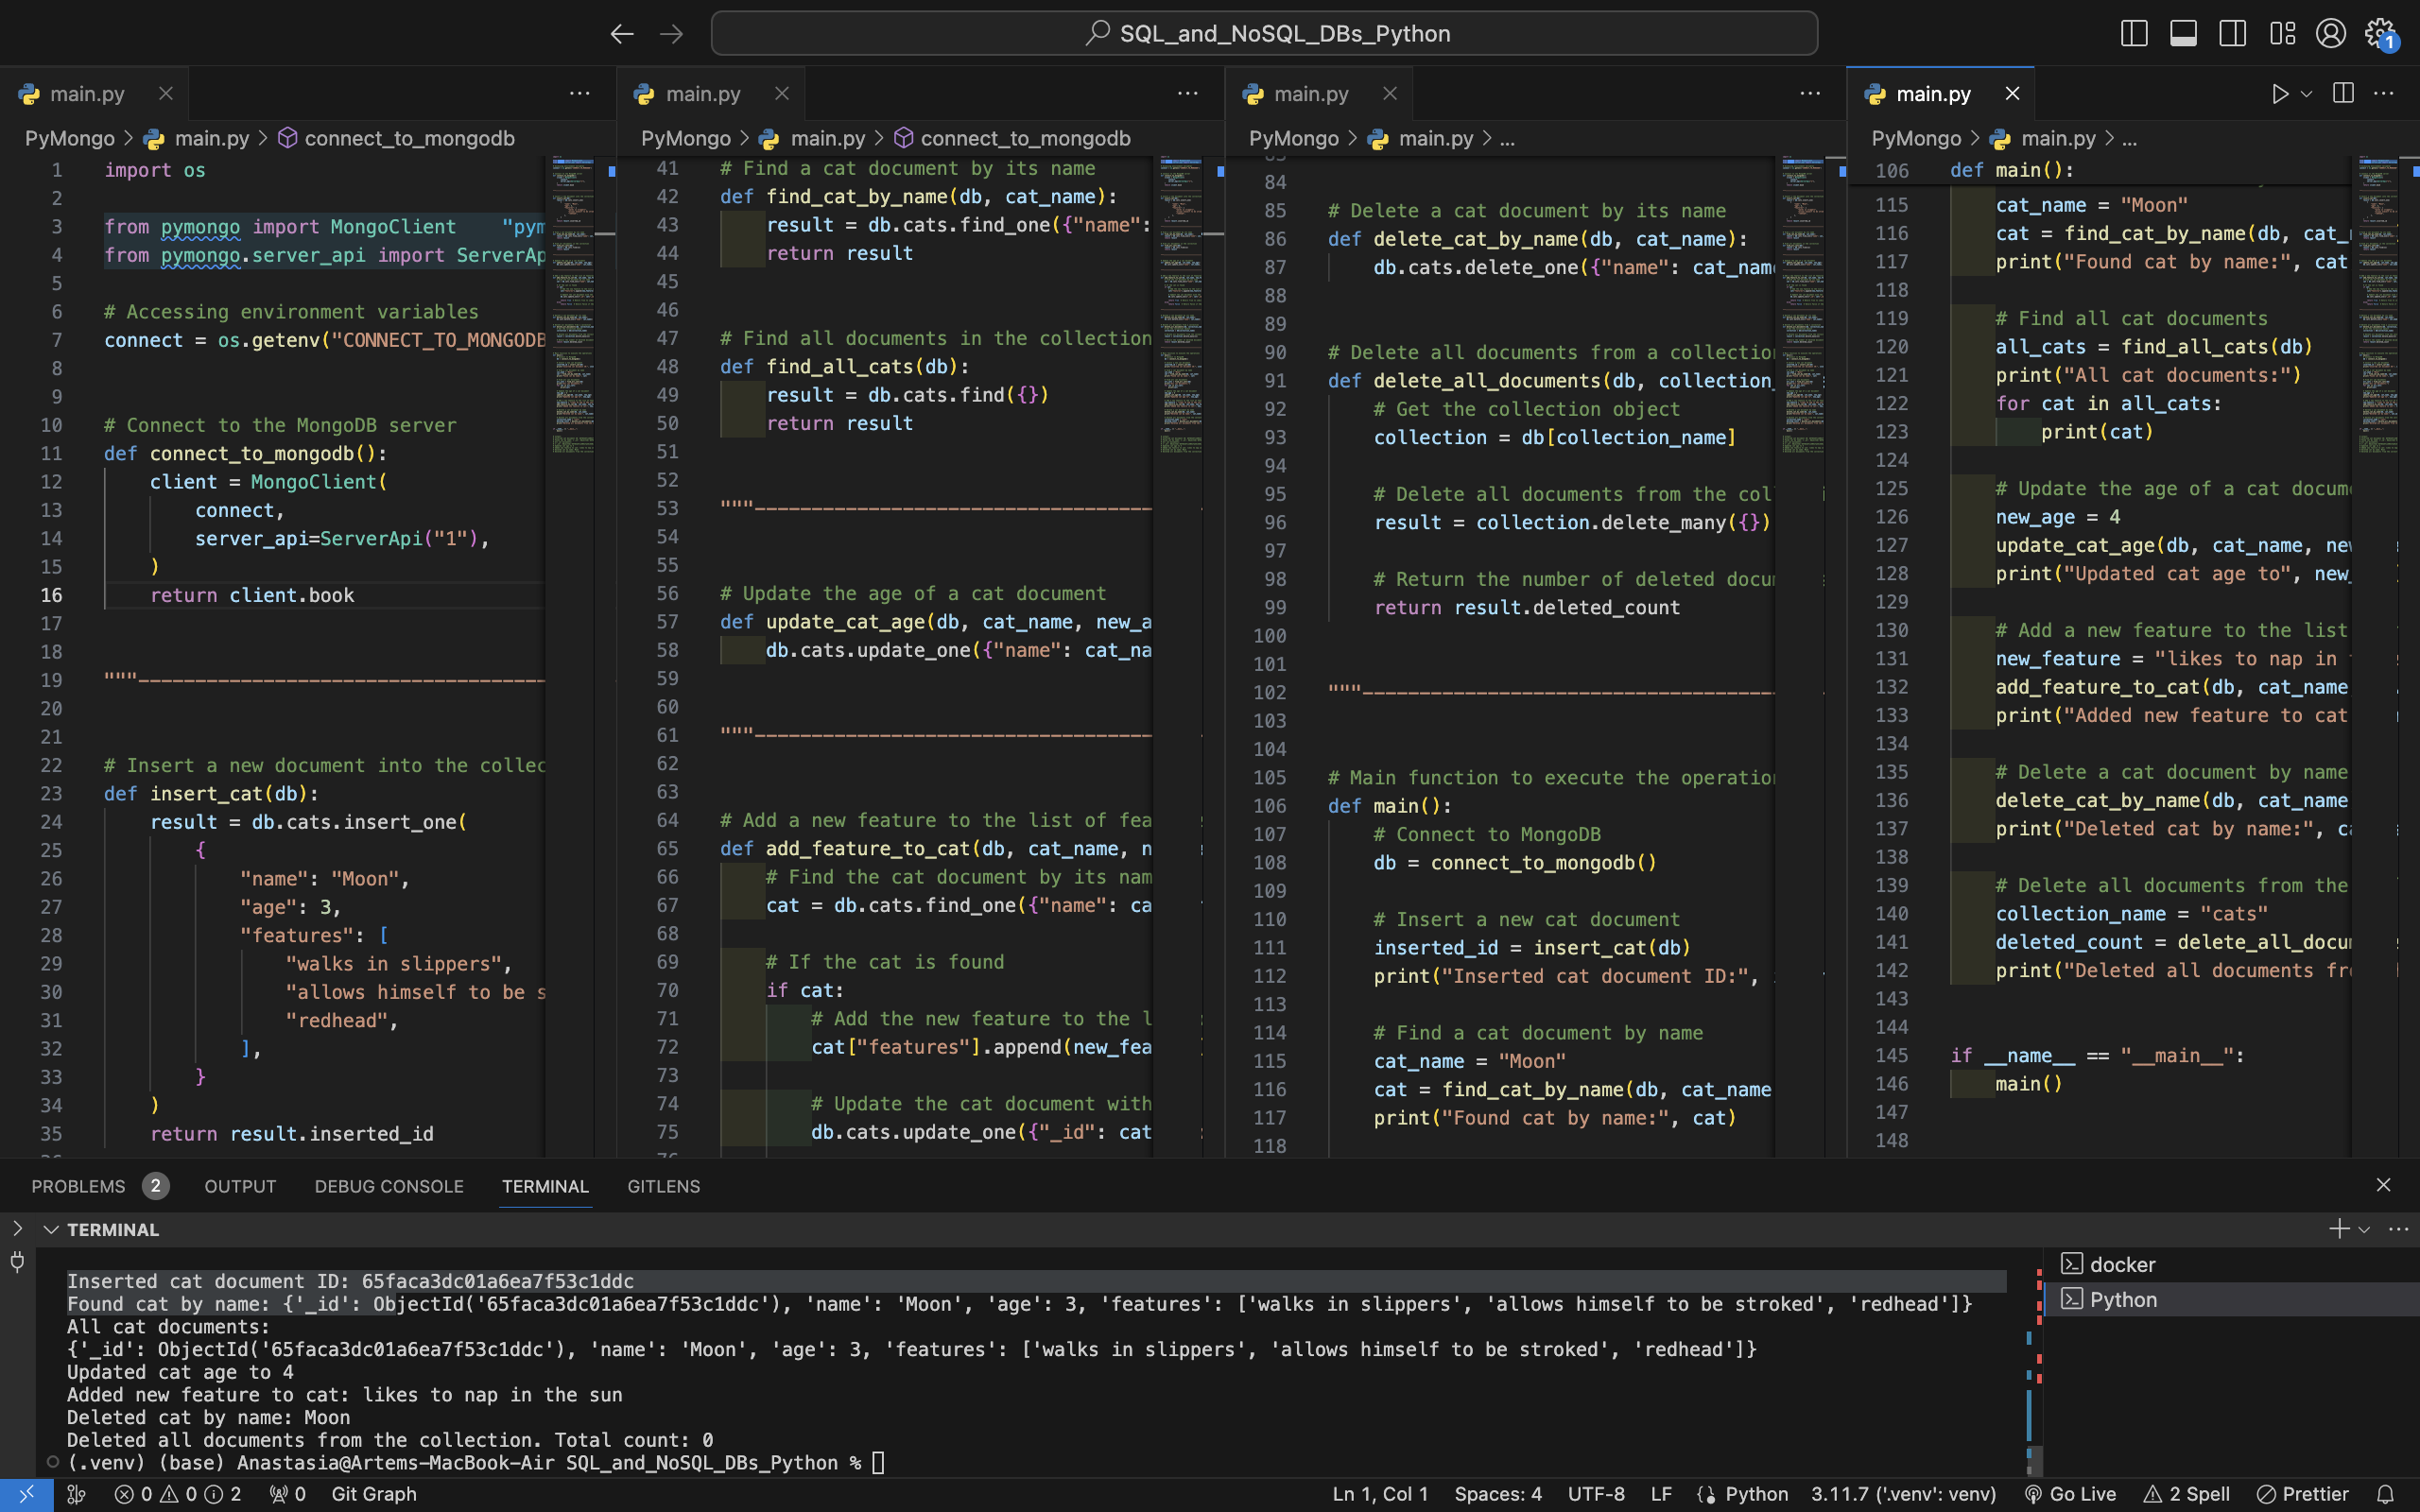Split the editor right with split icon
This screenshot has height=1512, width=2420.
point(2343,94)
